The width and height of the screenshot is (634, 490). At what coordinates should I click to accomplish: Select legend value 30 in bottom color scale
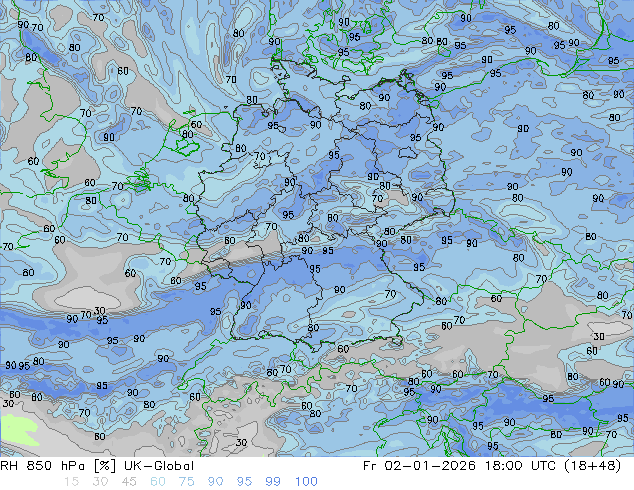(x=100, y=482)
